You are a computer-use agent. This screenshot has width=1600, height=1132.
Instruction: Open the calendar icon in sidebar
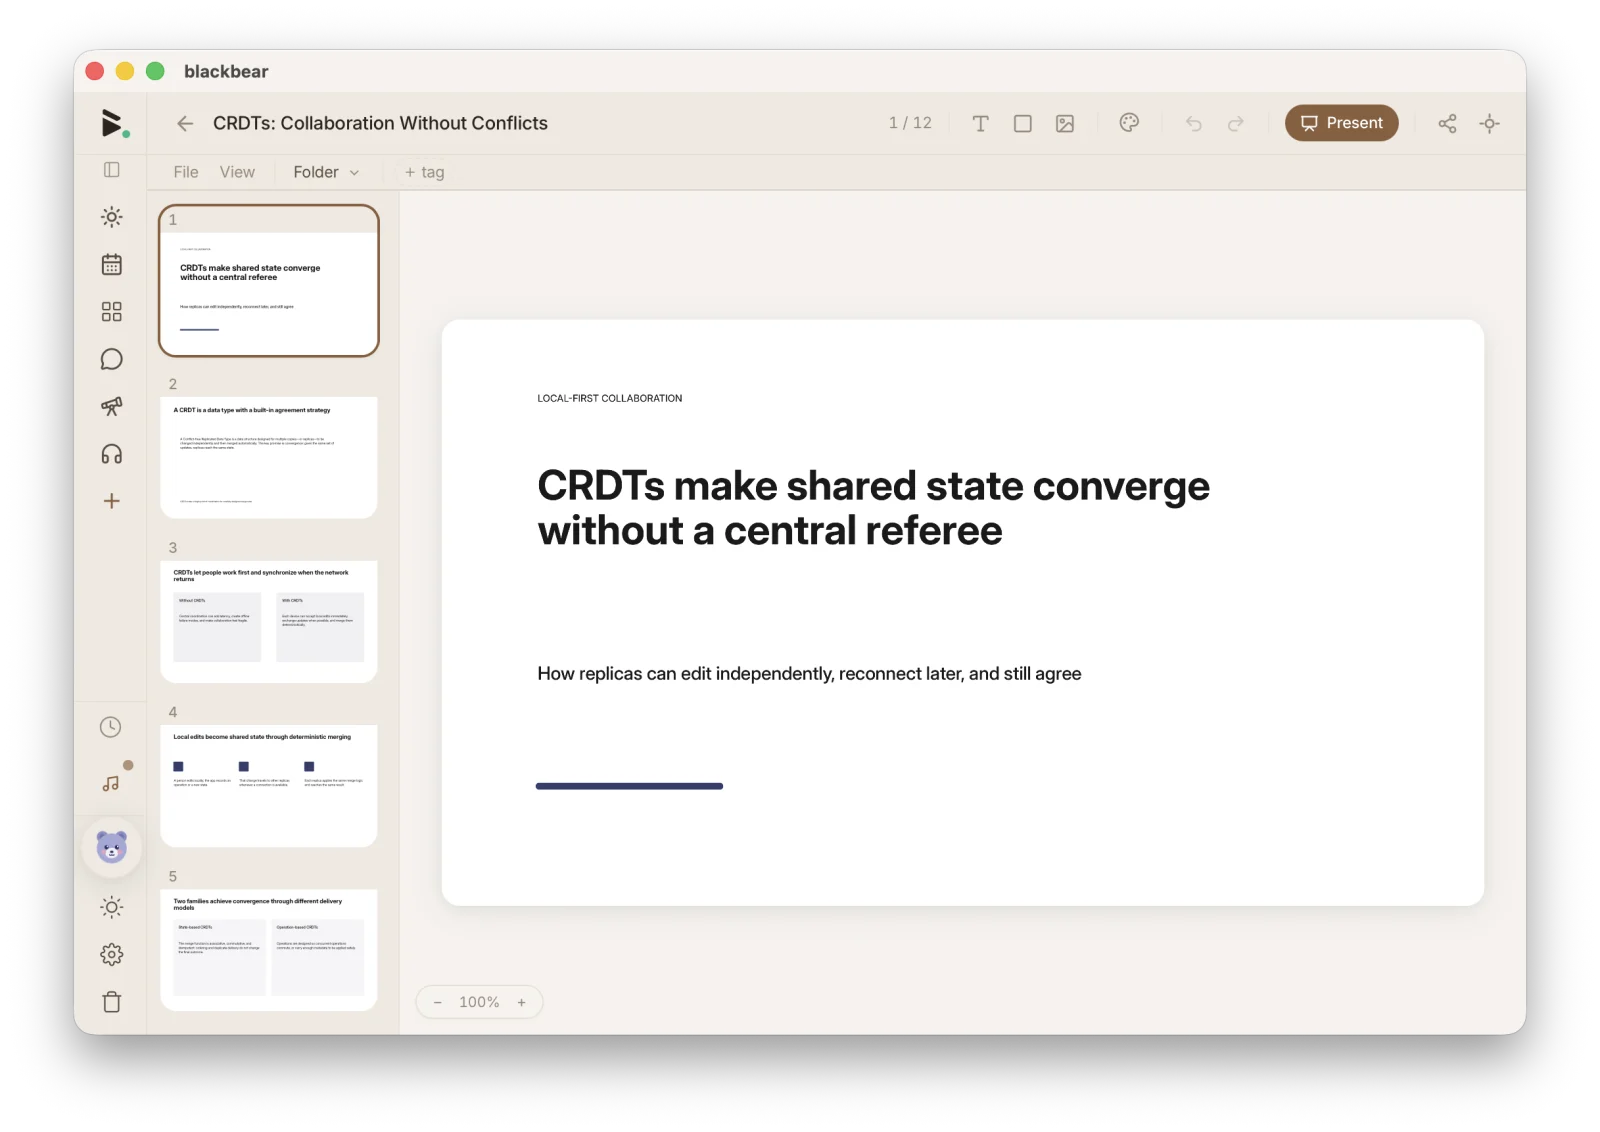pyautogui.click(x=112, y=264)
